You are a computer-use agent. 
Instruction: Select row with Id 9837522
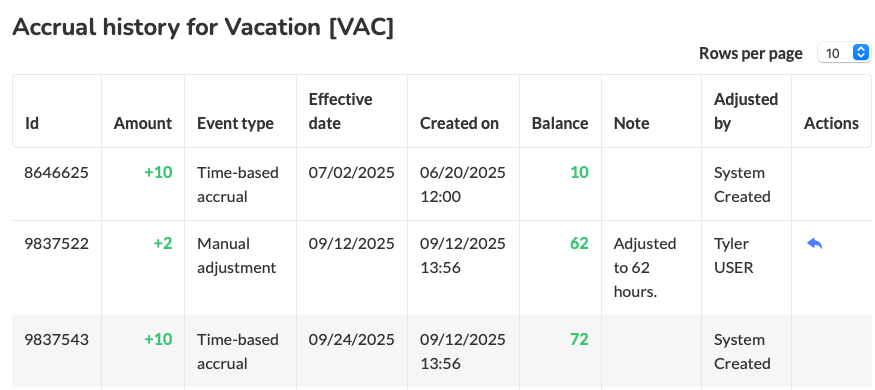tap(441, 268)
